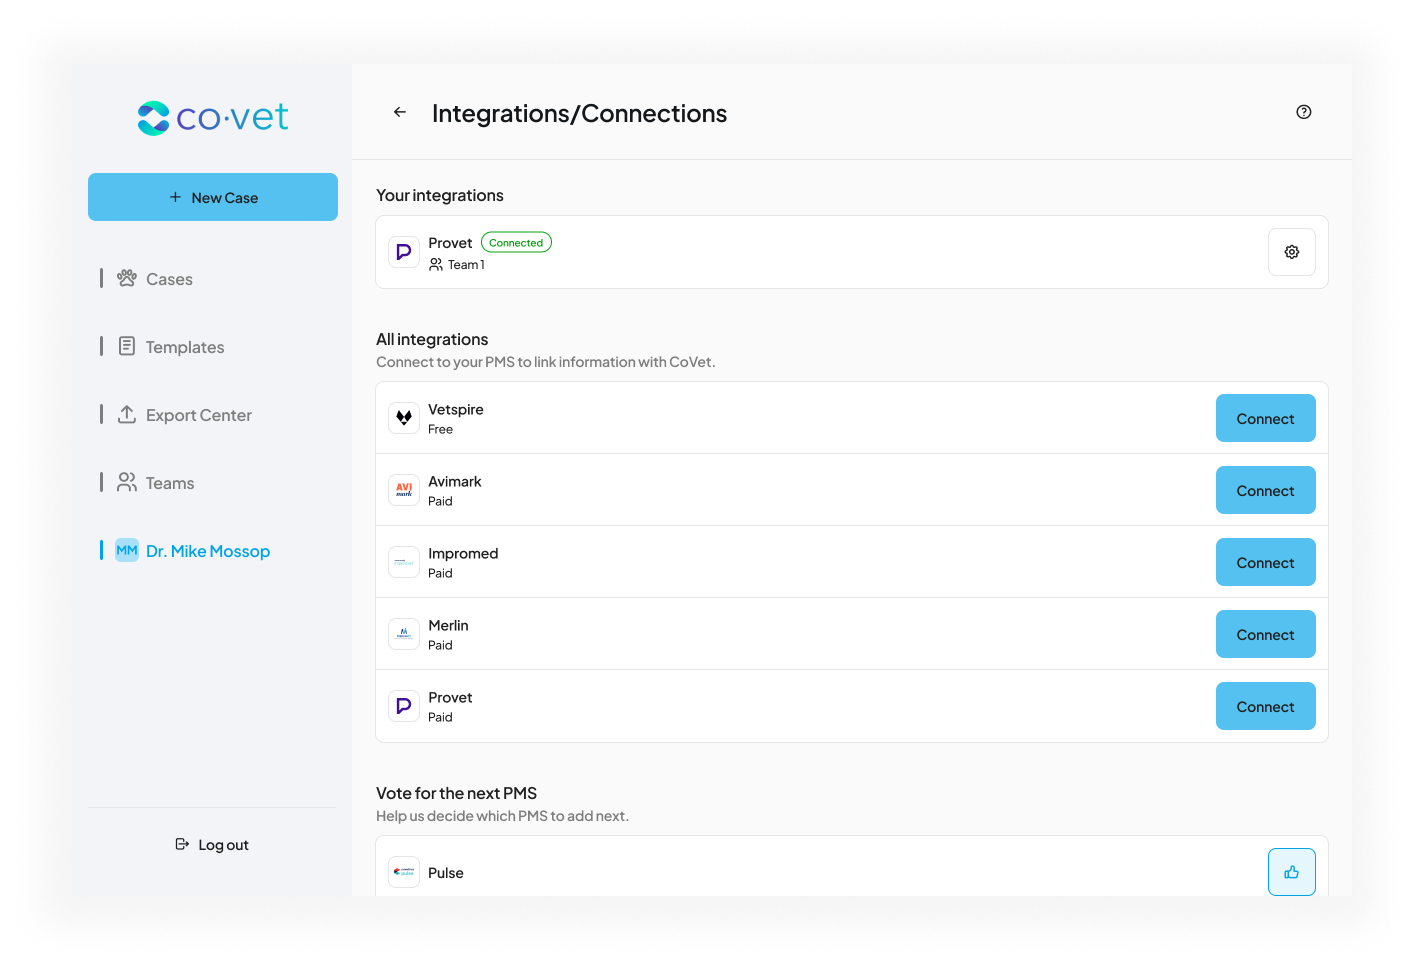Click the Team 1 people icon
The width and height of the screenshot is (1416, 968).
tap(436, 265)
